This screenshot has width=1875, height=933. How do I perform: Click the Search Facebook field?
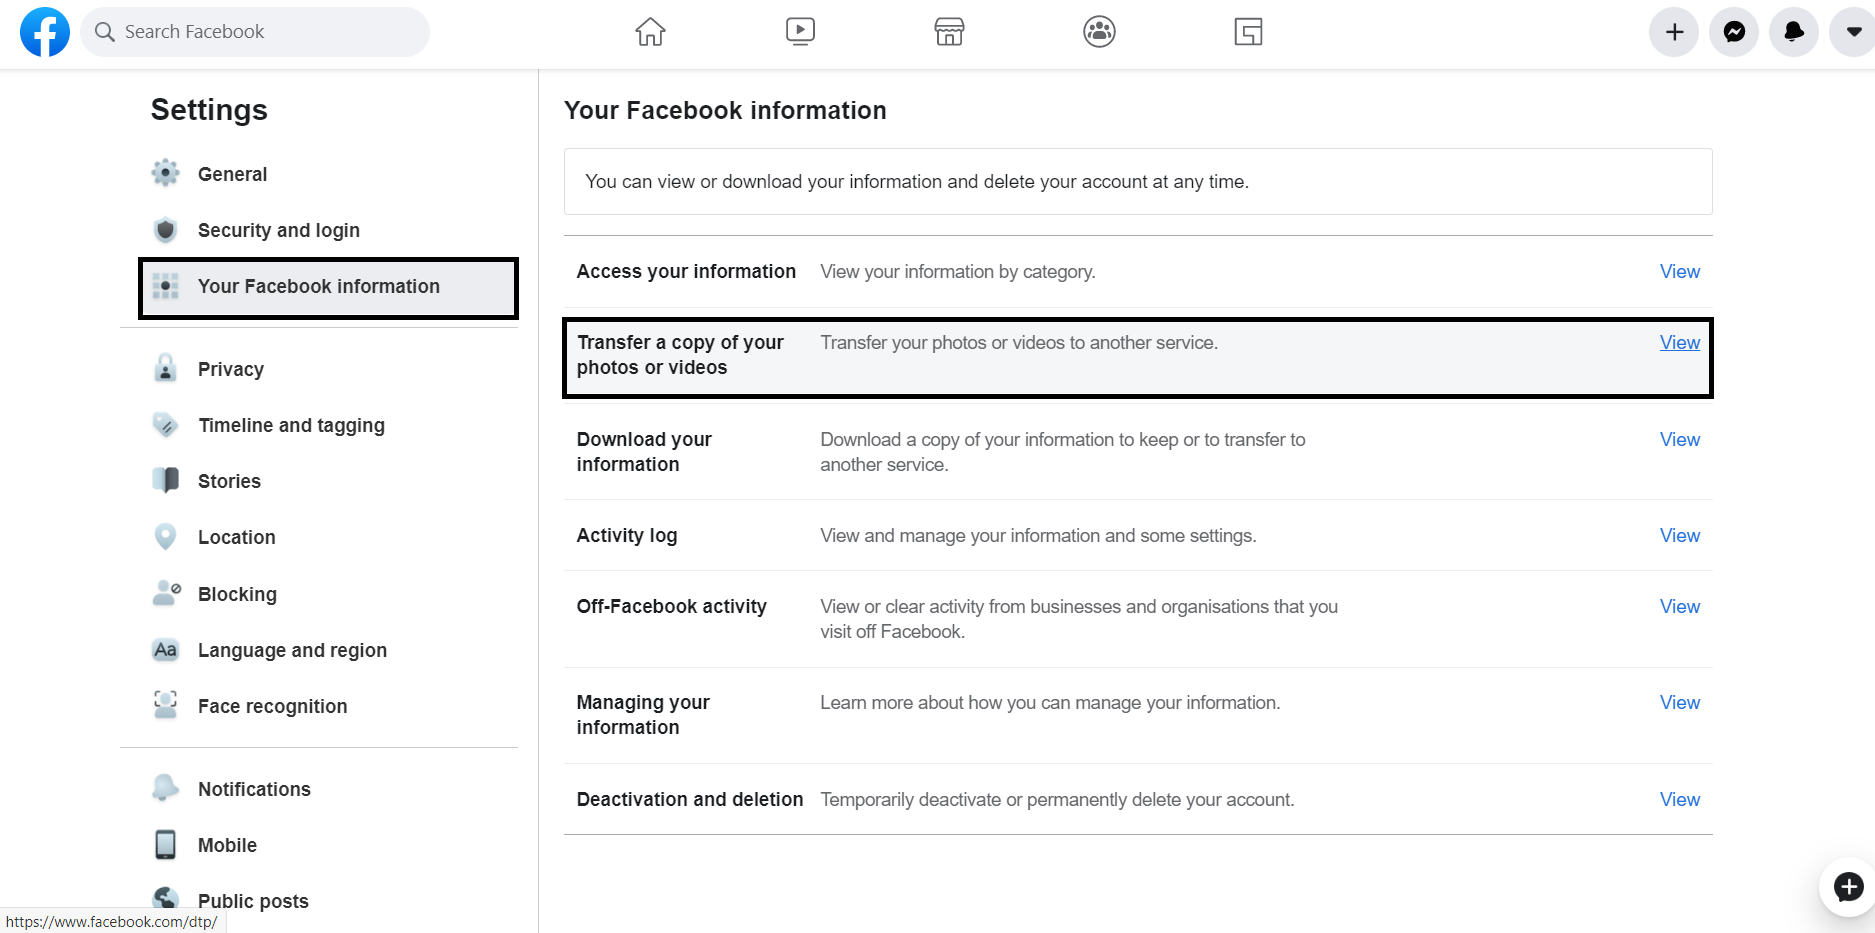(255, 32)
